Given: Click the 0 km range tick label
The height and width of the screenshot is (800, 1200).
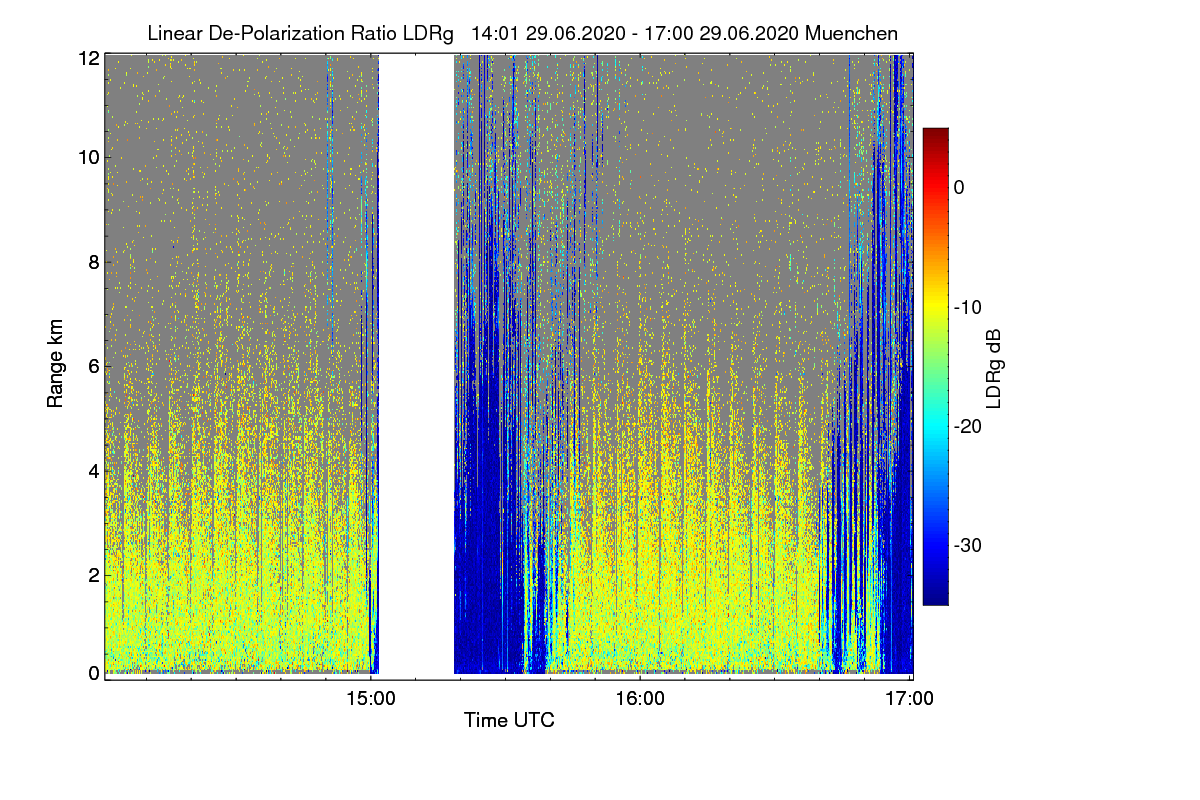Looking at the screenshot, I should 93,673.
